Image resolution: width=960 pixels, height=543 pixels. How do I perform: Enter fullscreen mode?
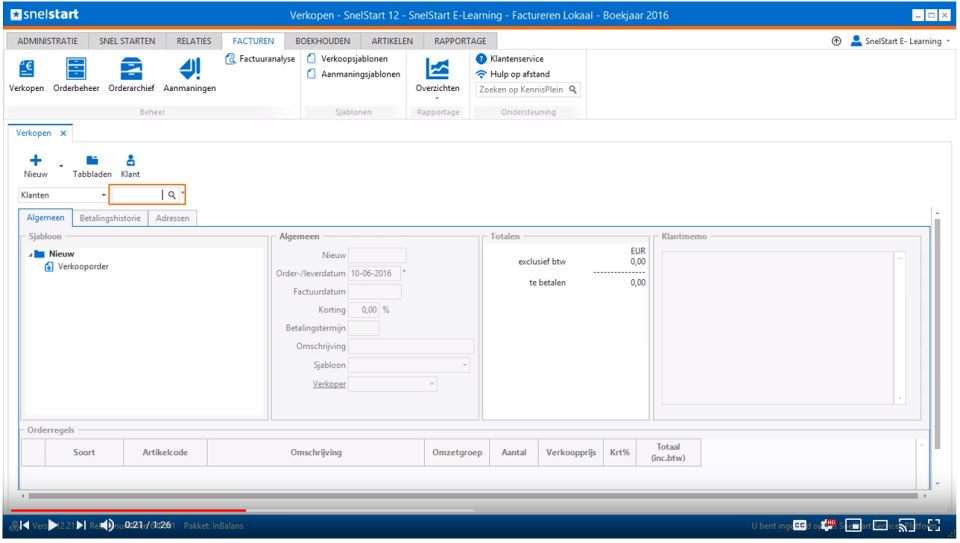coord(934,525)
